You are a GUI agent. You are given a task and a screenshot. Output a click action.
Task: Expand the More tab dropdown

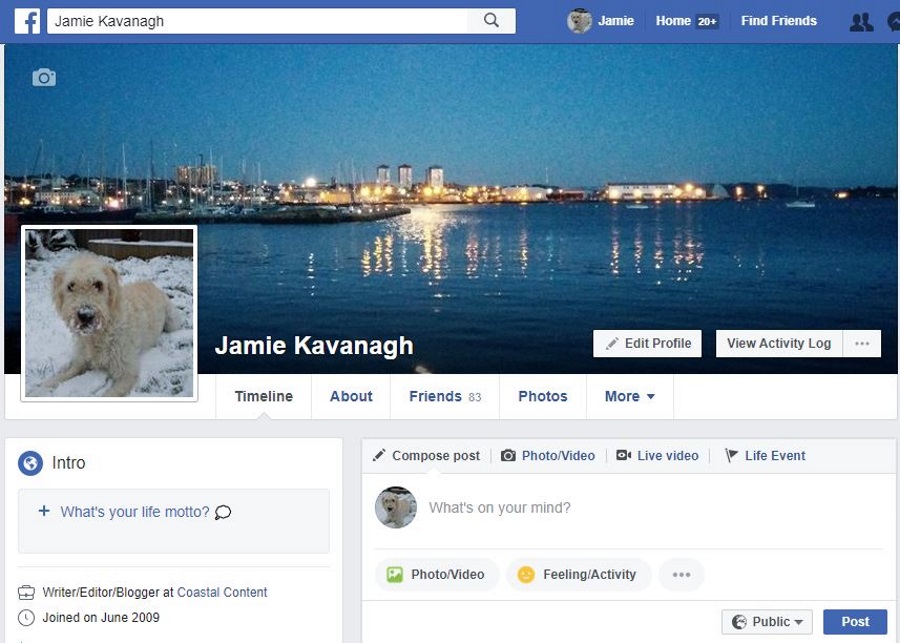[629, 396]
